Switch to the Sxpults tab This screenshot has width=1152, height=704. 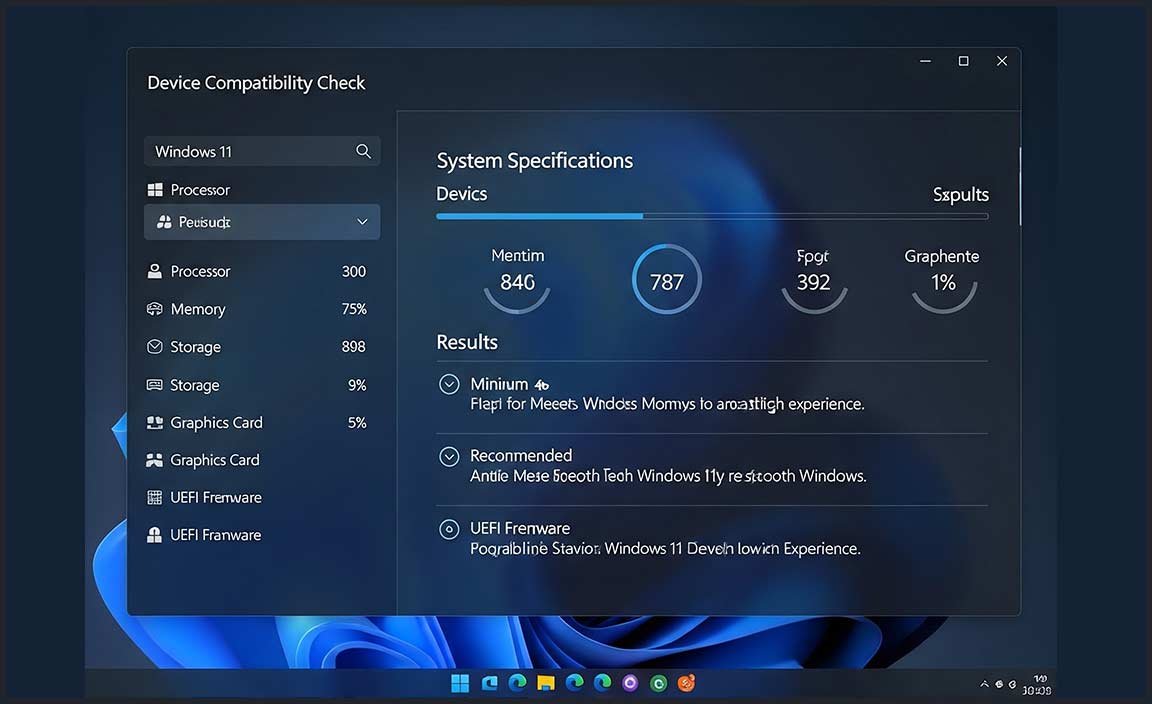(960, 195)
